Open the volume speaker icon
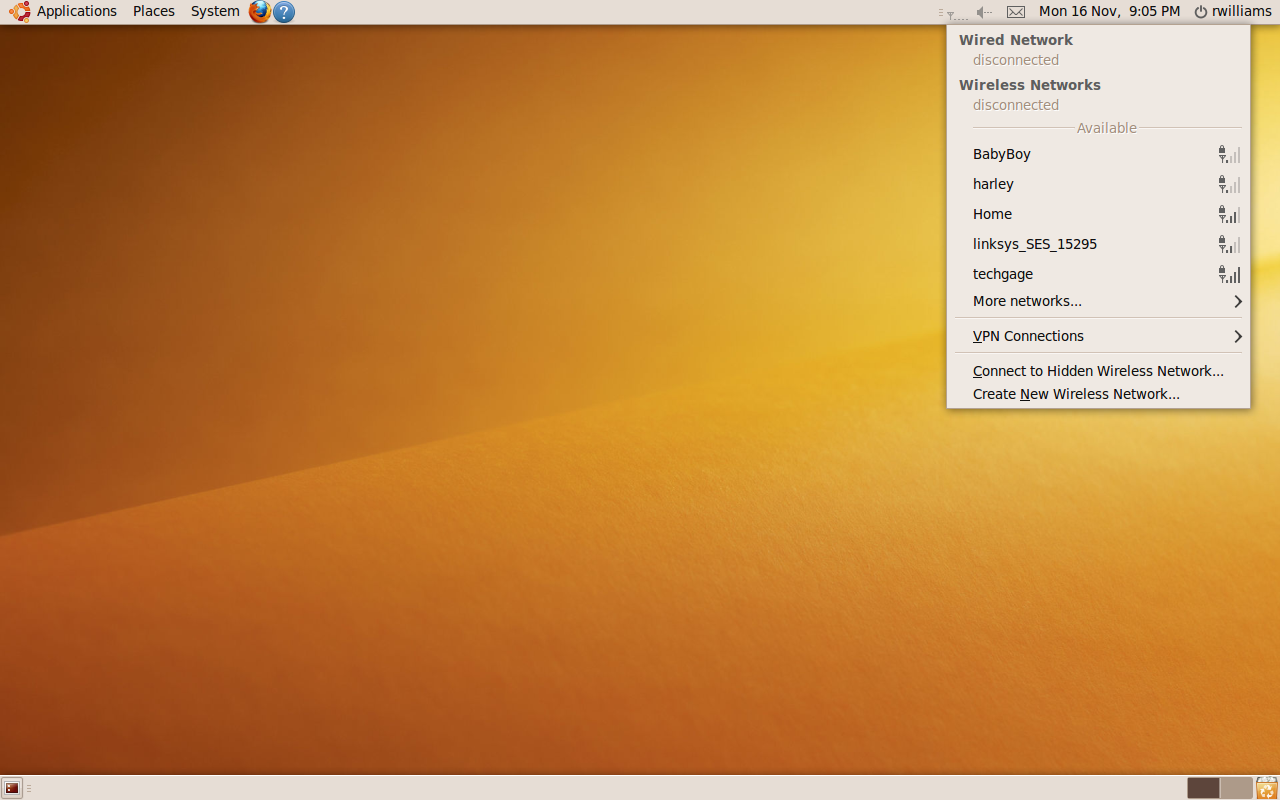 (x=984, y=12)
